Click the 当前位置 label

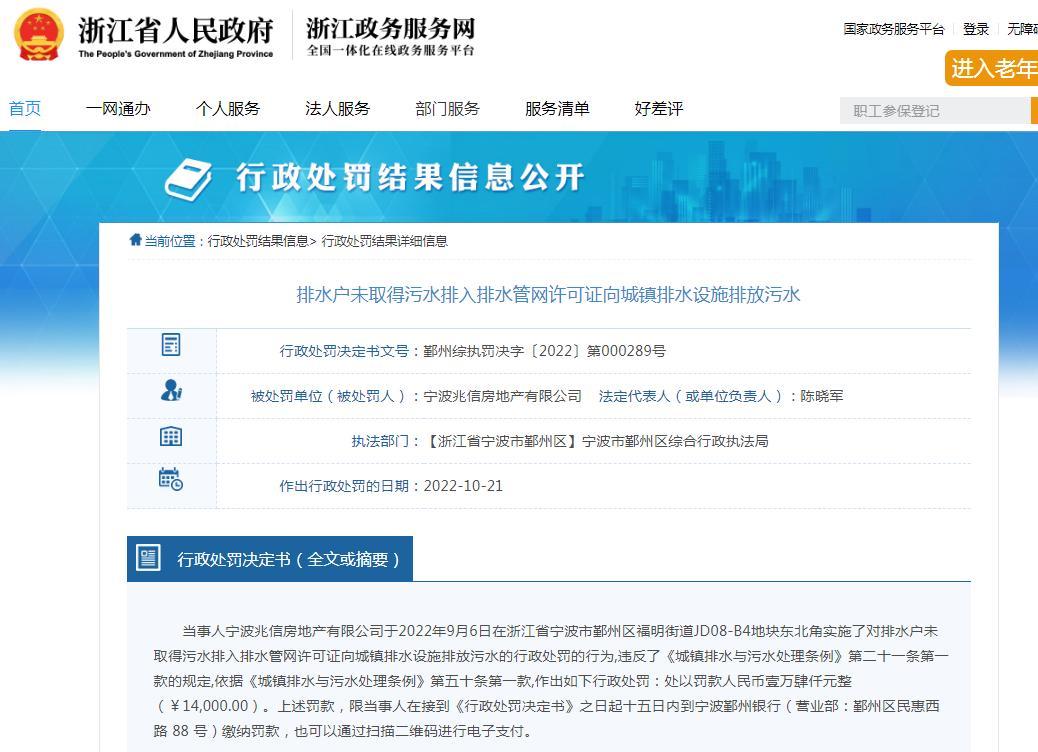point(170,241)
